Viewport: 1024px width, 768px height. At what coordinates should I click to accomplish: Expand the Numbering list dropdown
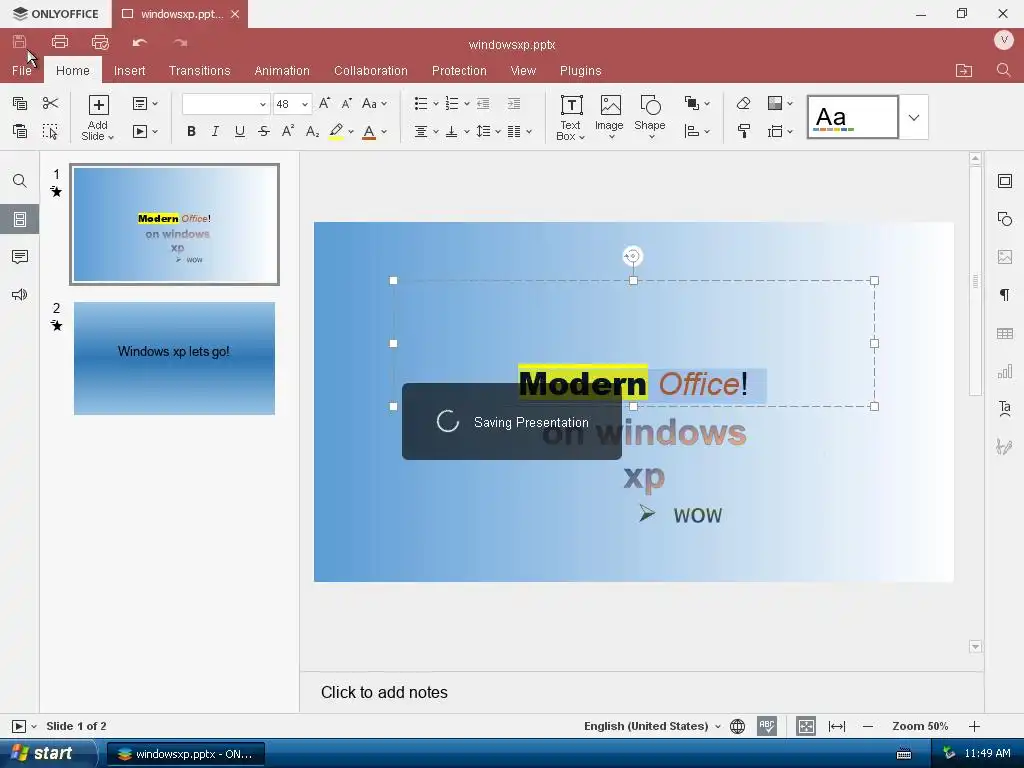pos(467,104)
